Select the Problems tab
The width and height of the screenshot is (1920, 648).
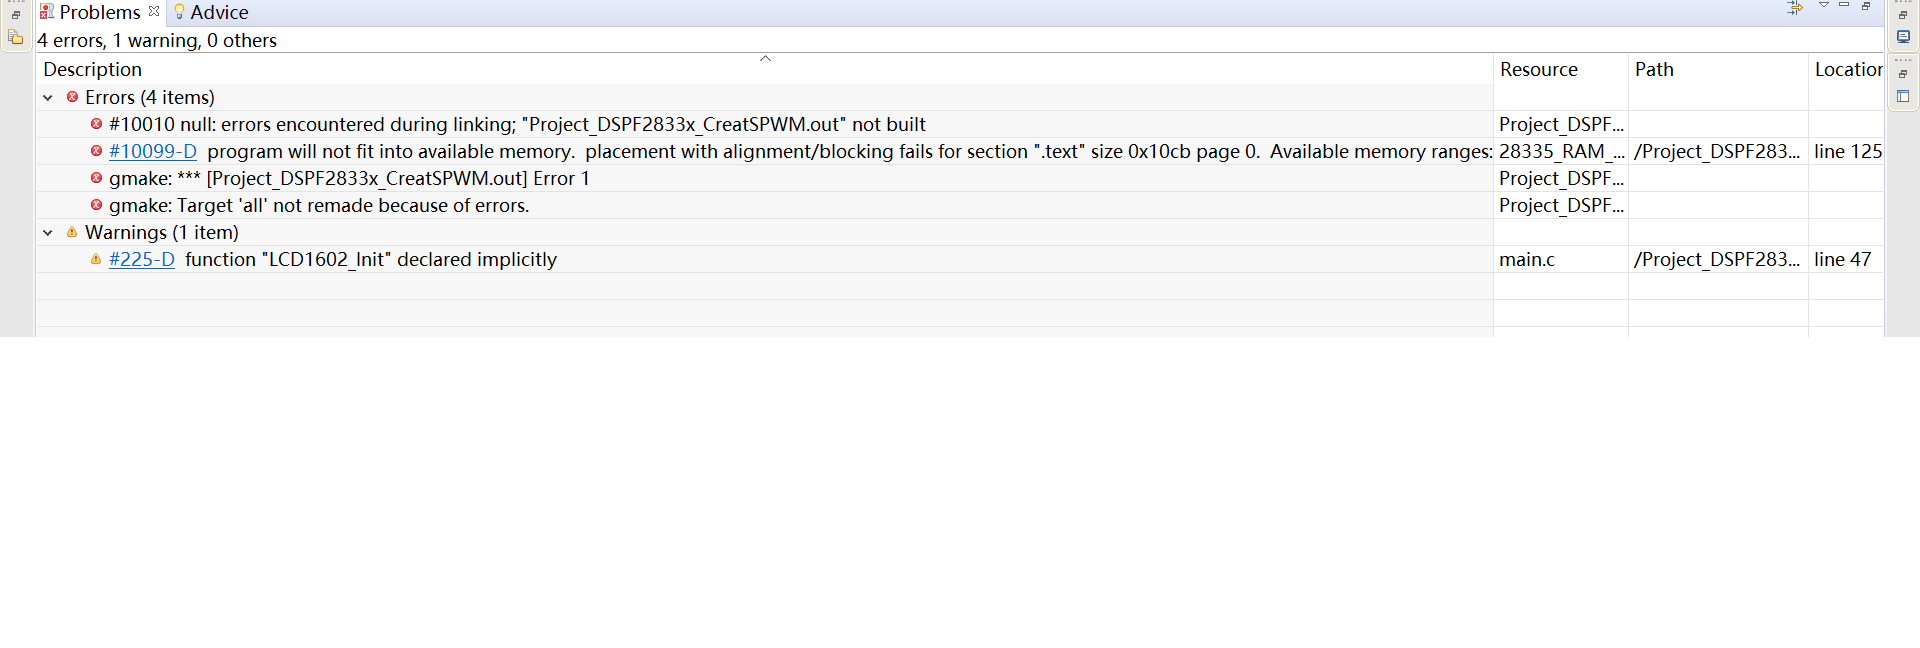click(x=98, y=13)
